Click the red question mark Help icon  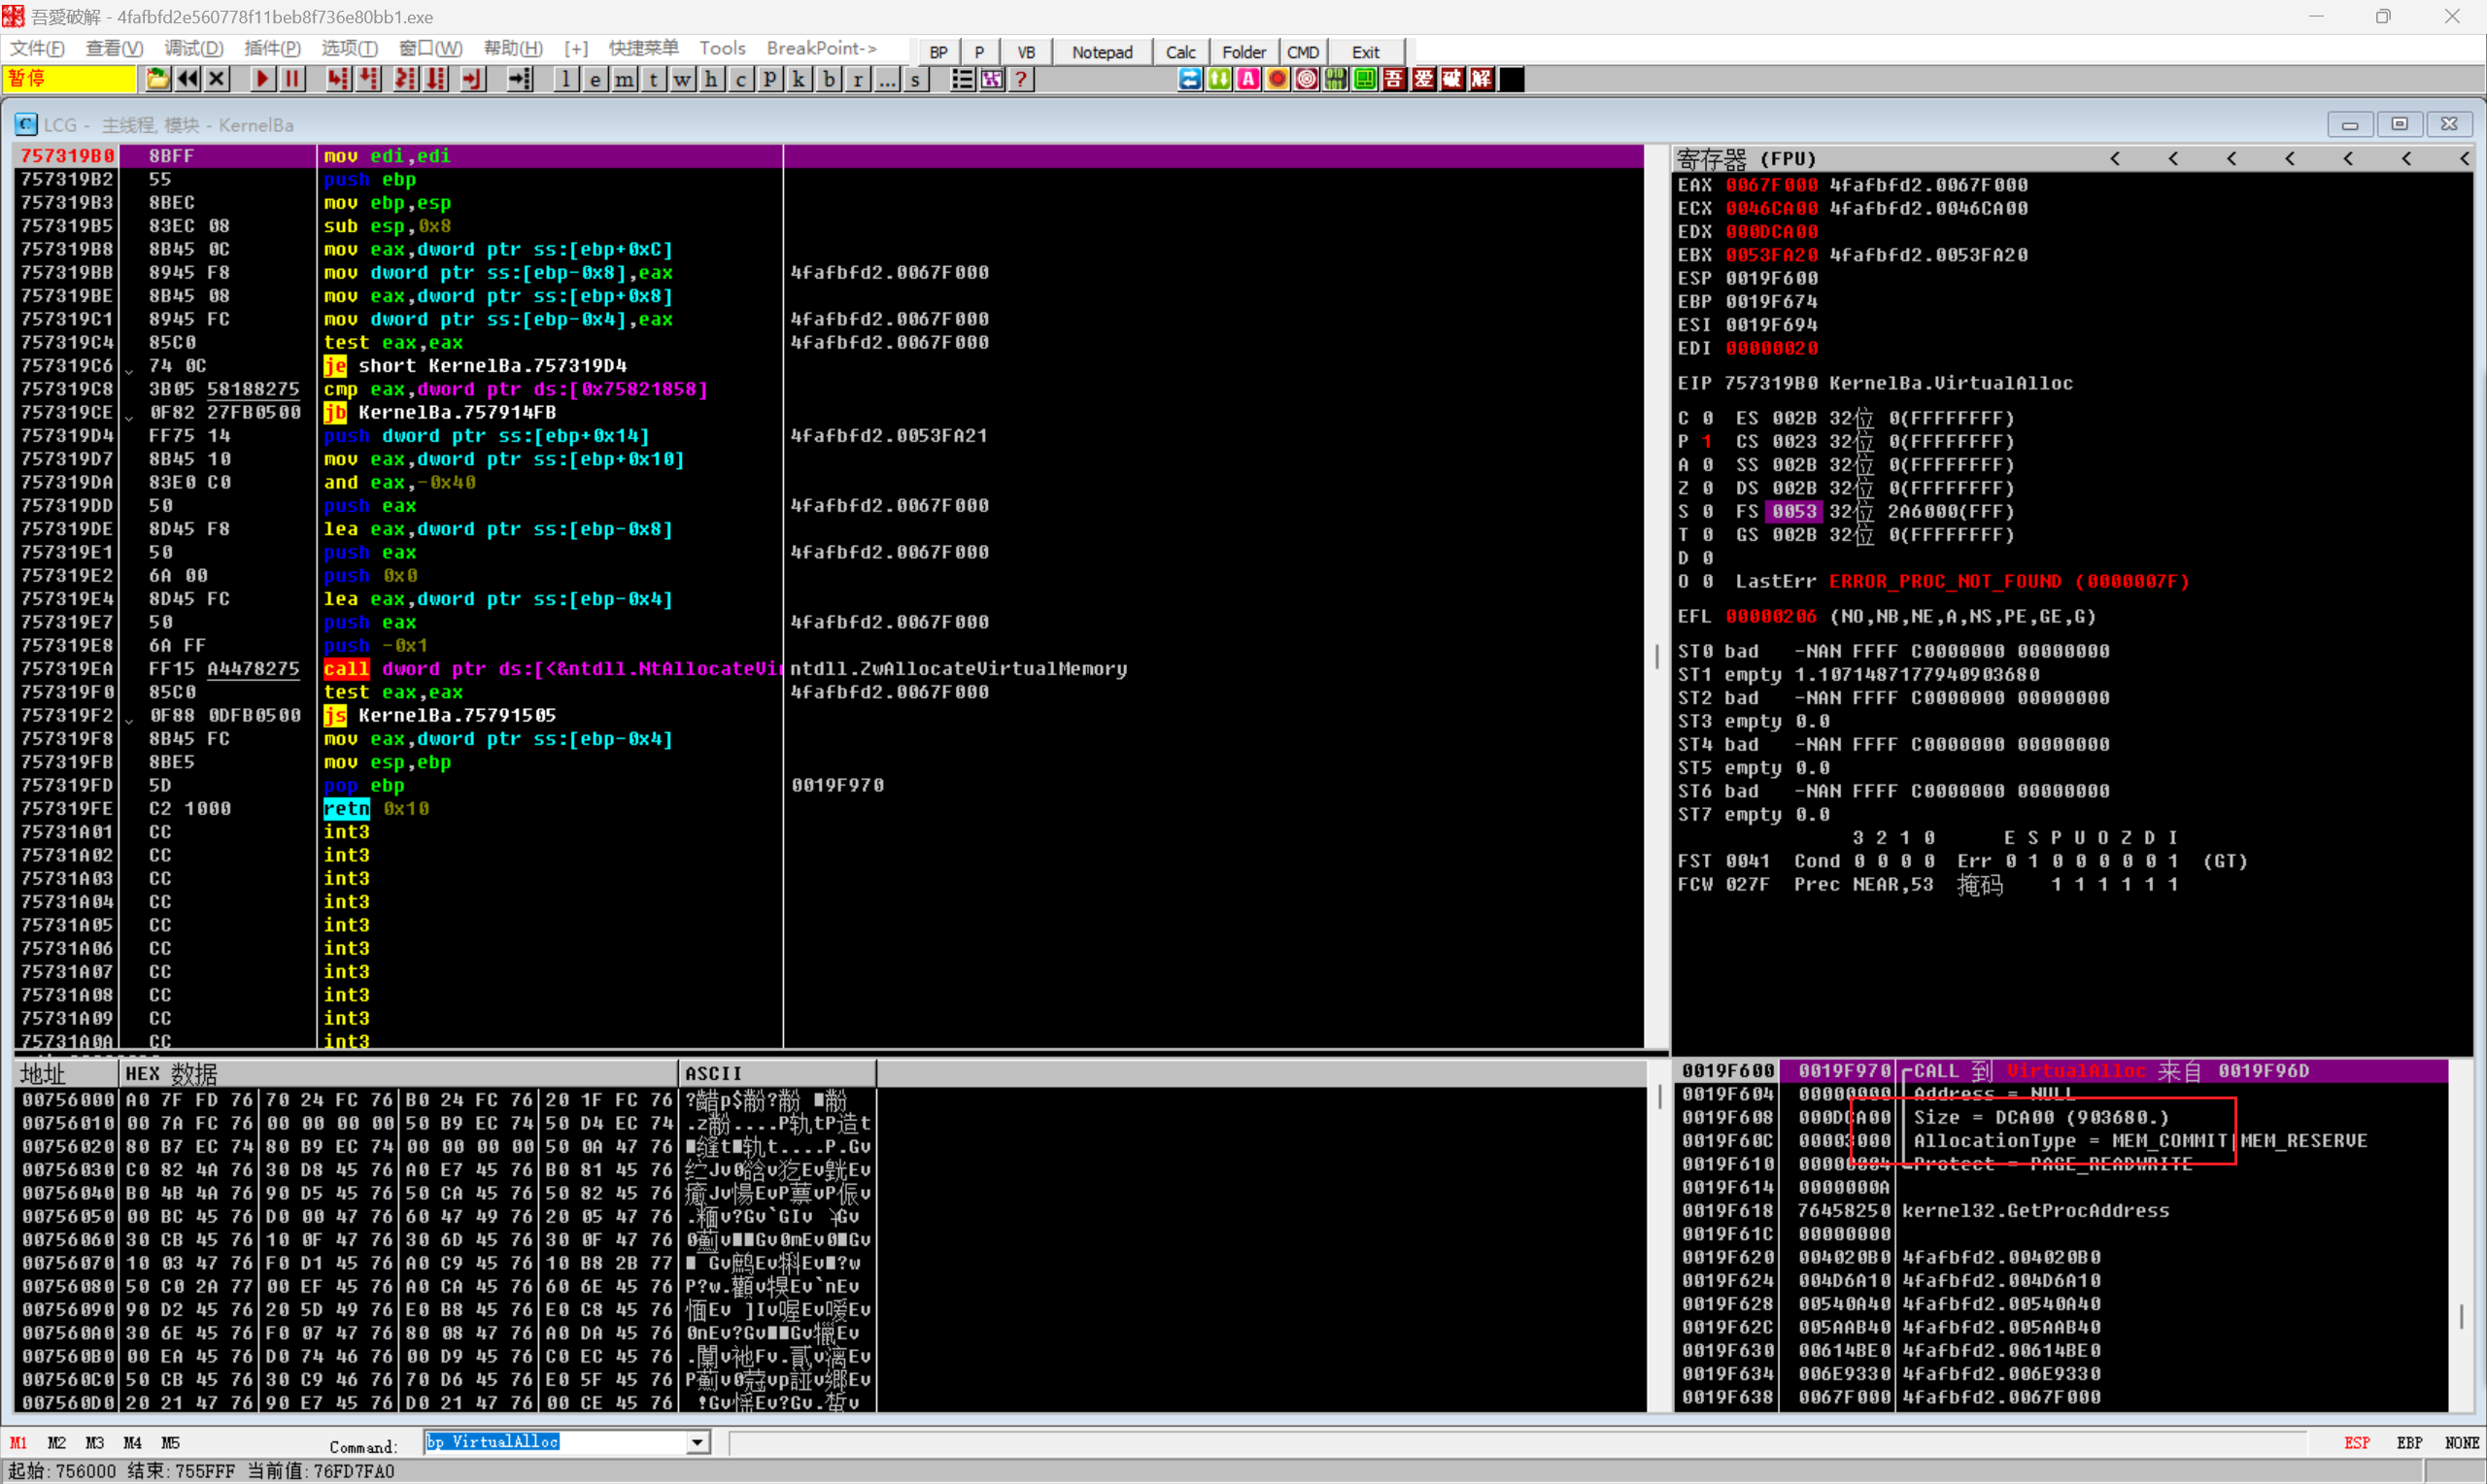click(1020, 79)
